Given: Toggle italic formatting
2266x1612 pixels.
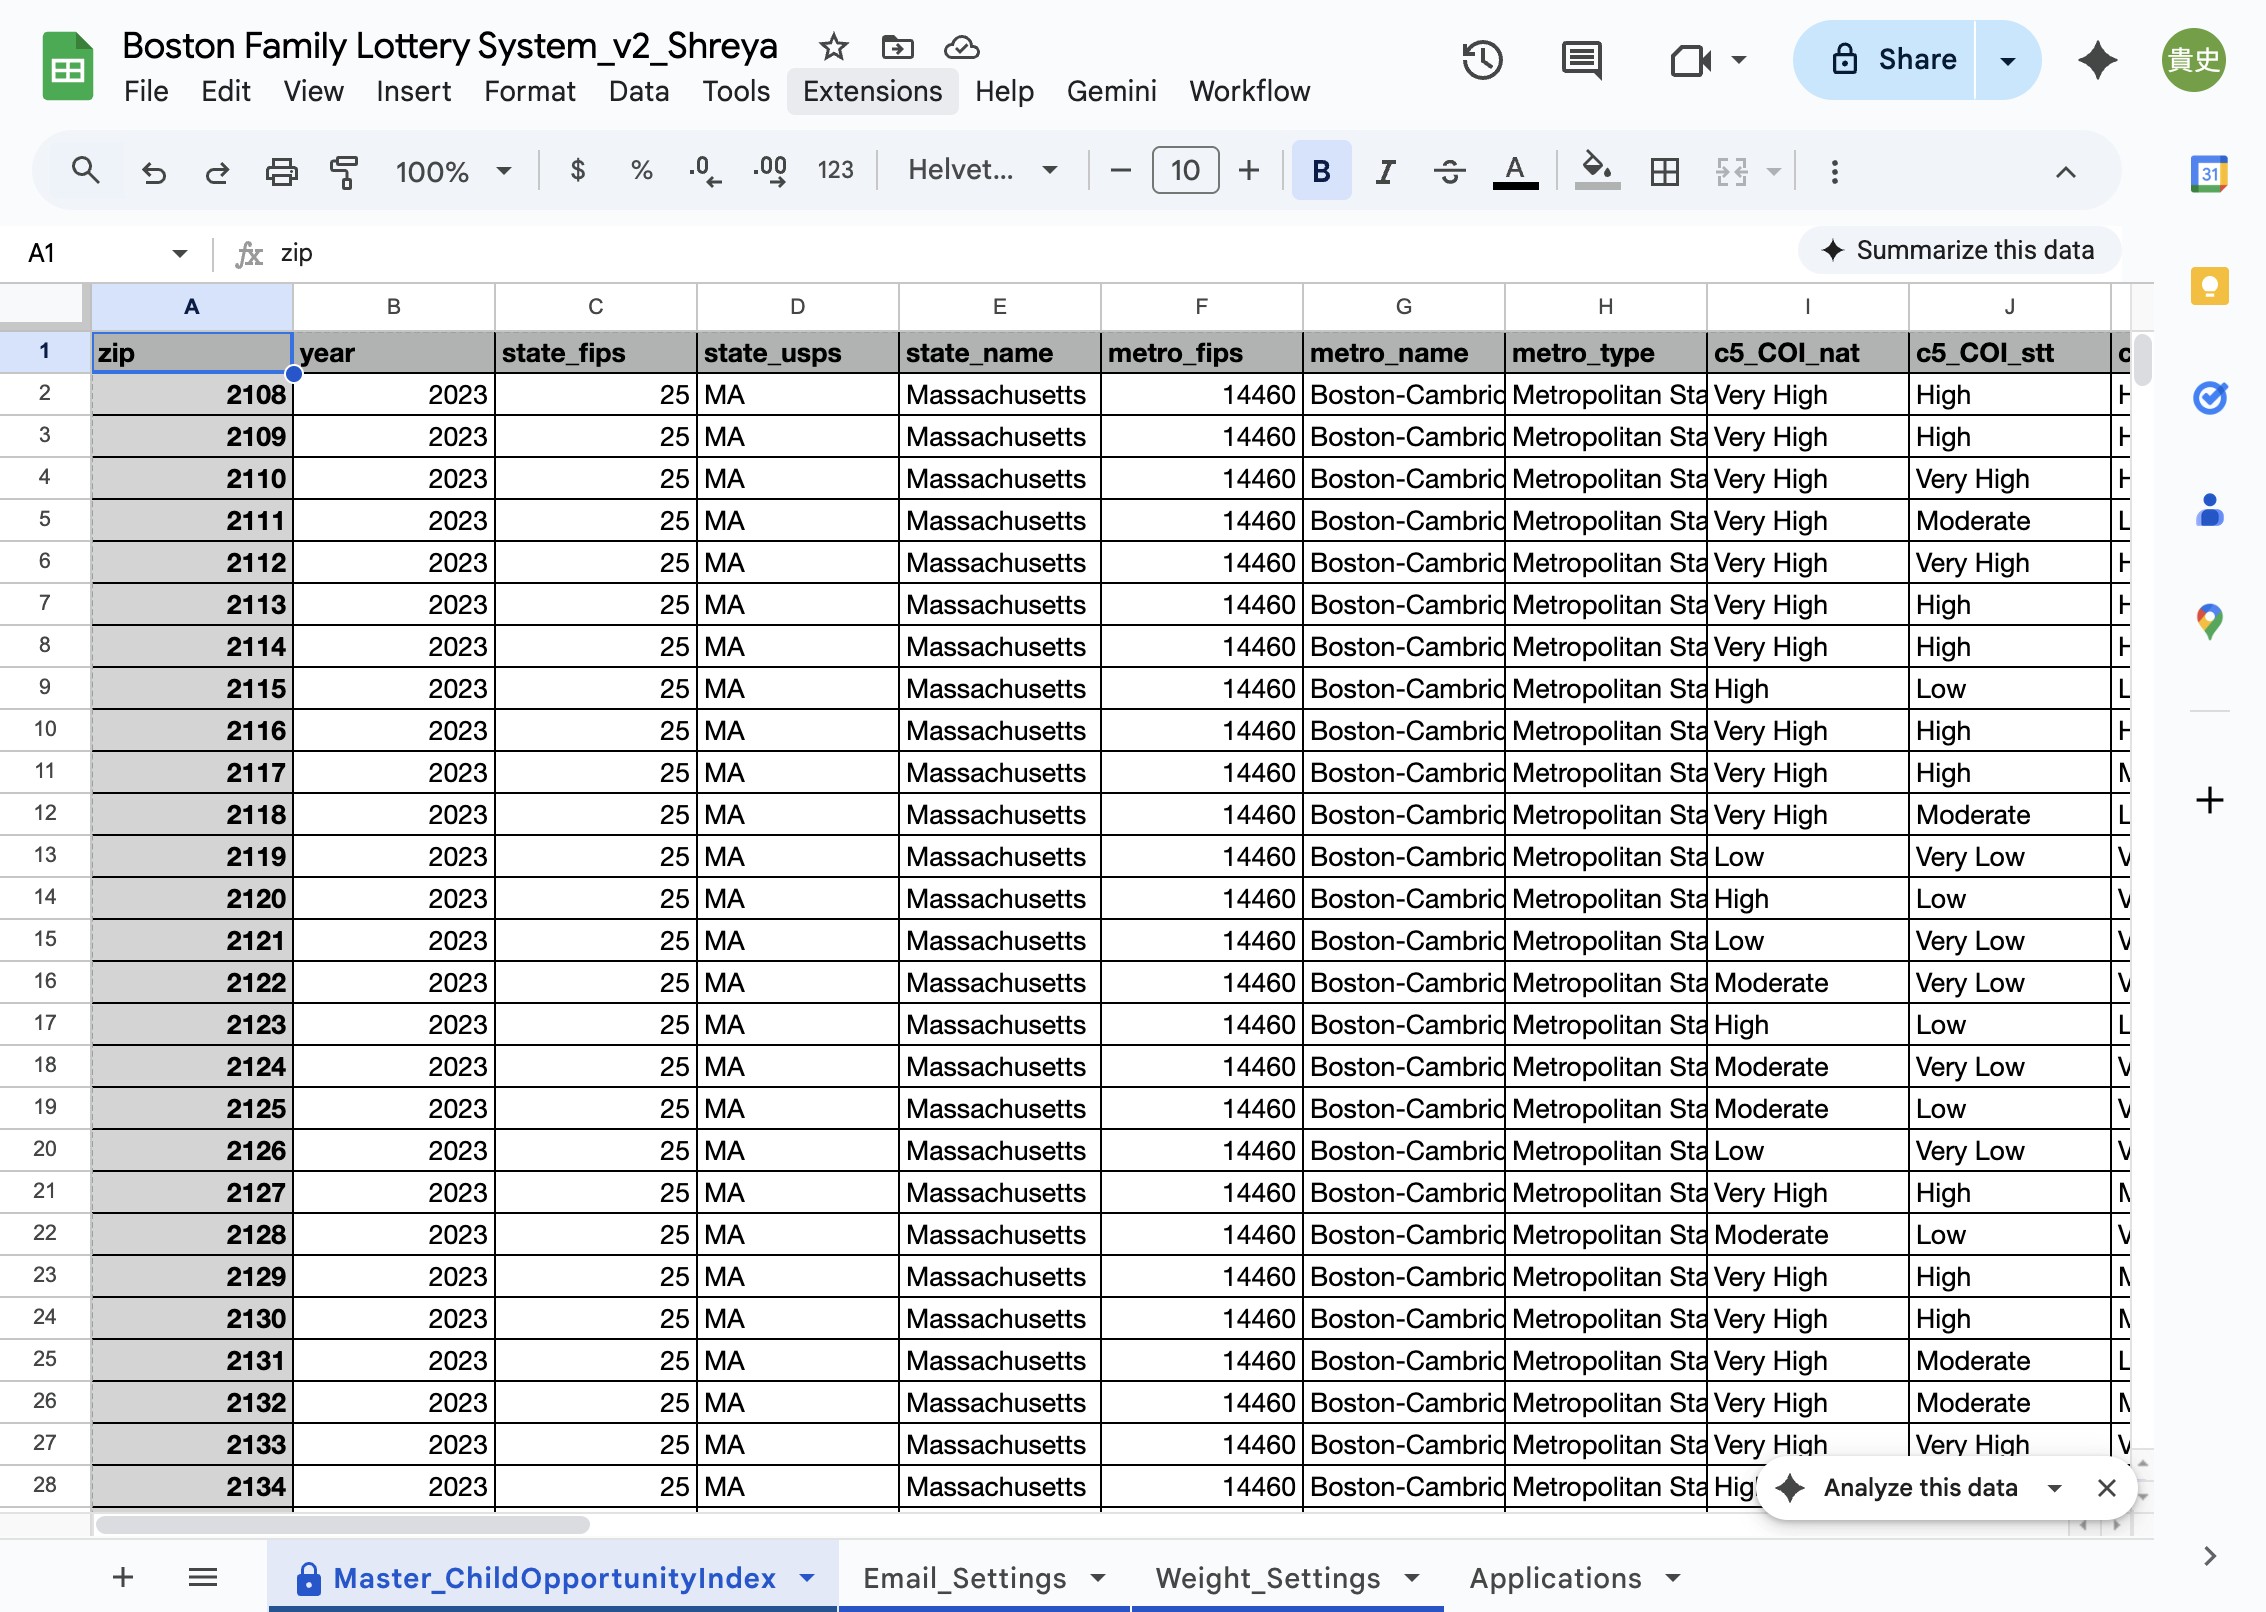Looking at the screenshot, I should tap(1385, 172).
